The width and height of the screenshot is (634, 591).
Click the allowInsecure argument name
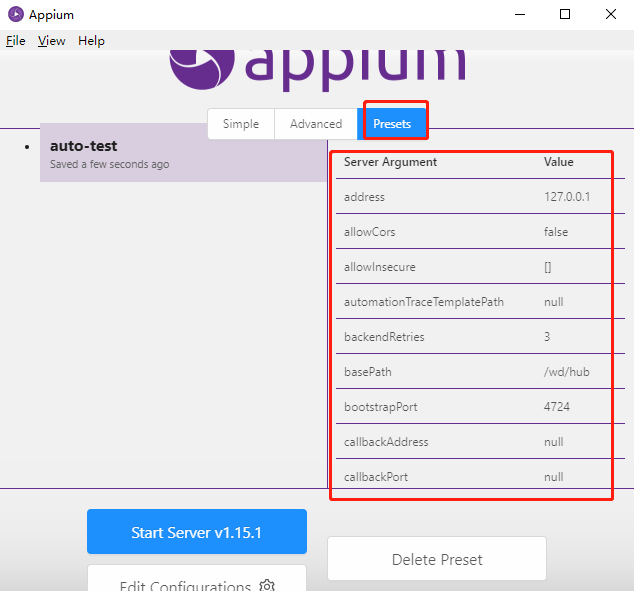click(x=380, y=267)
